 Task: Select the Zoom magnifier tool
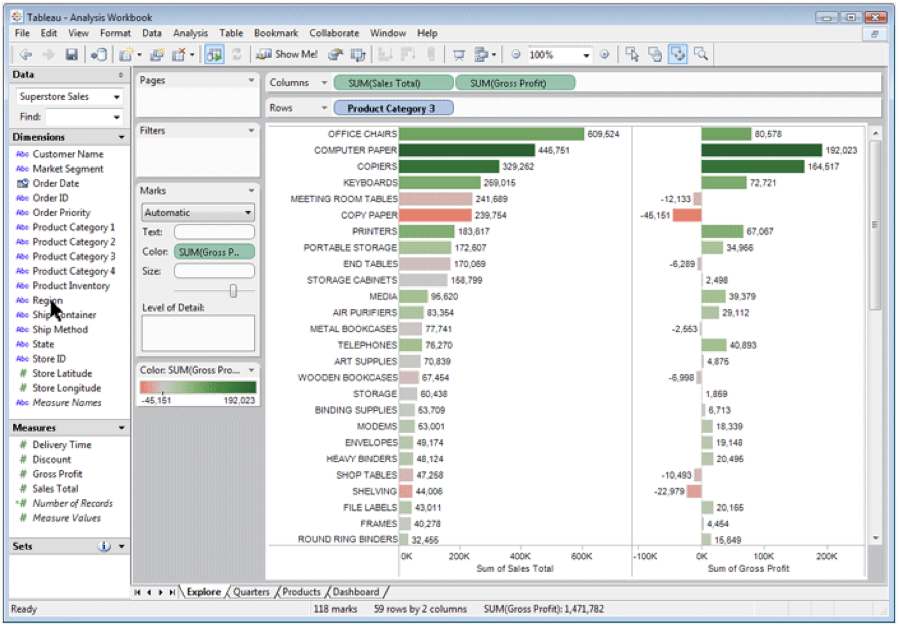(702, 55)
